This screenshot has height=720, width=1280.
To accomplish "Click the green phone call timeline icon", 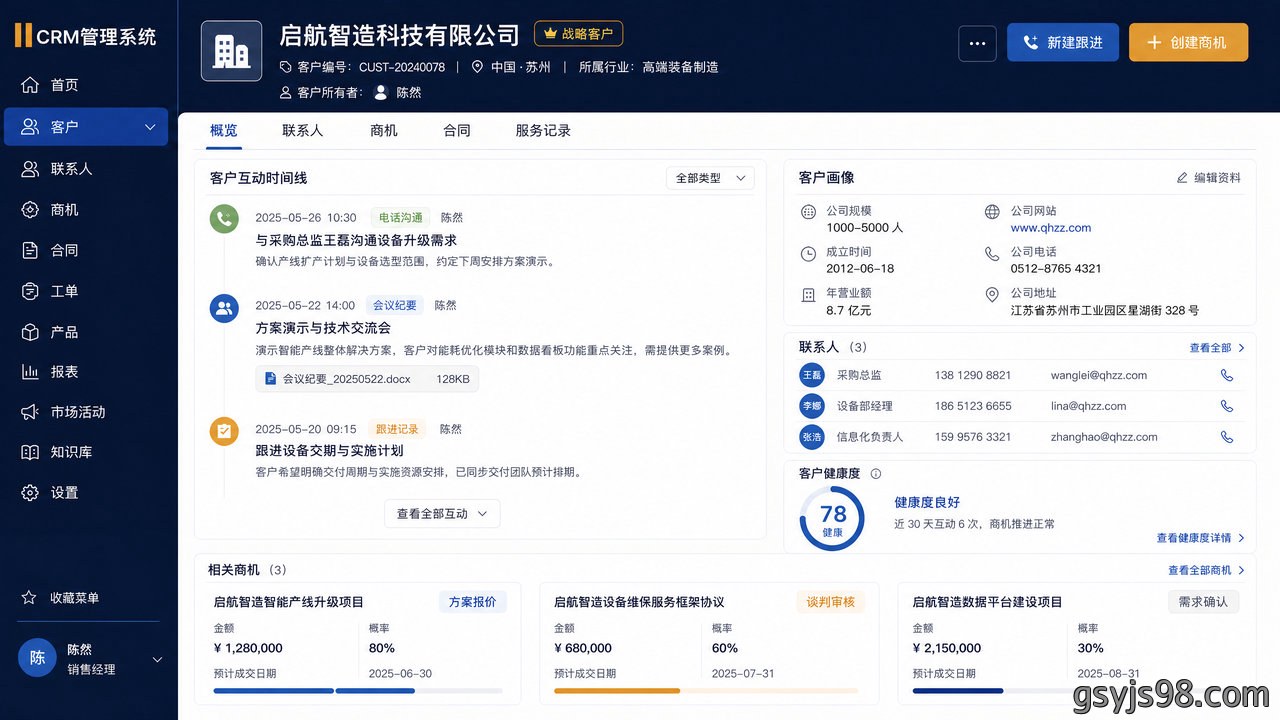I will click(224, 219).
